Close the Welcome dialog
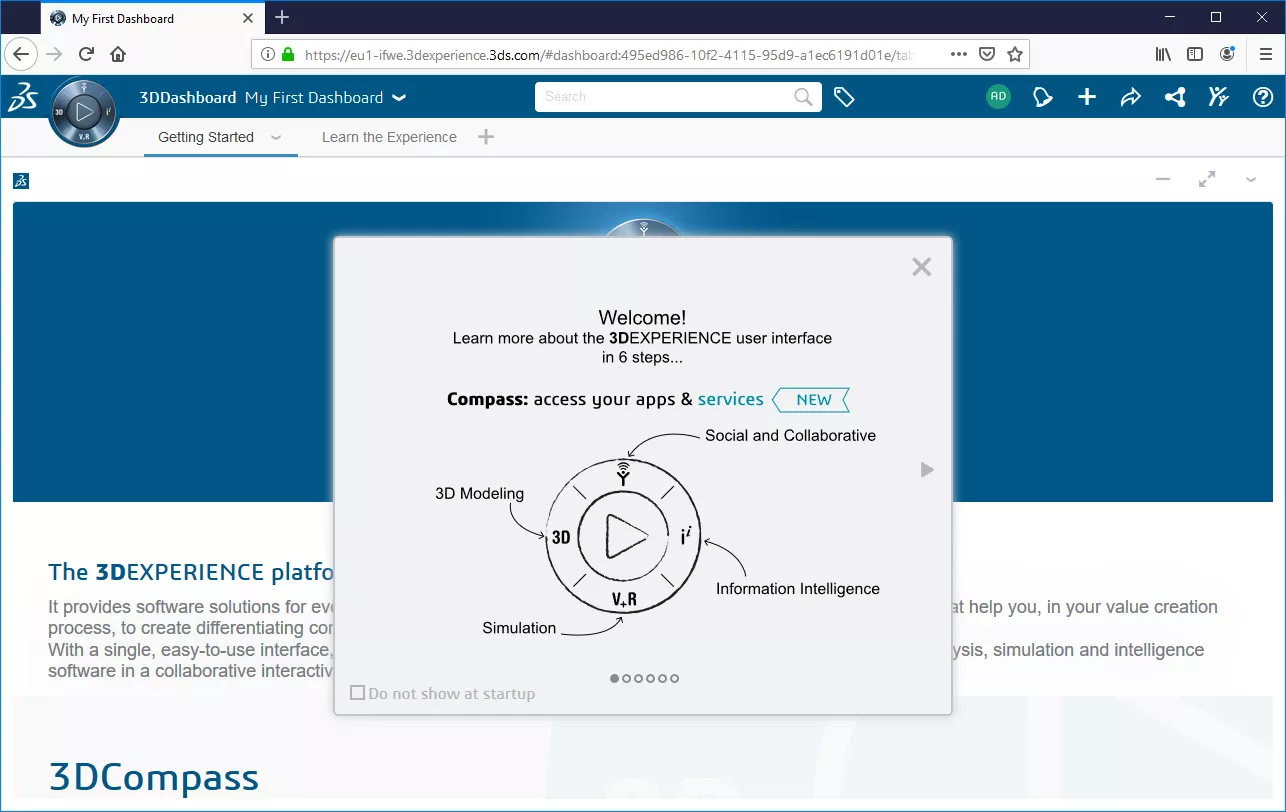 click(x=921, y=267)
